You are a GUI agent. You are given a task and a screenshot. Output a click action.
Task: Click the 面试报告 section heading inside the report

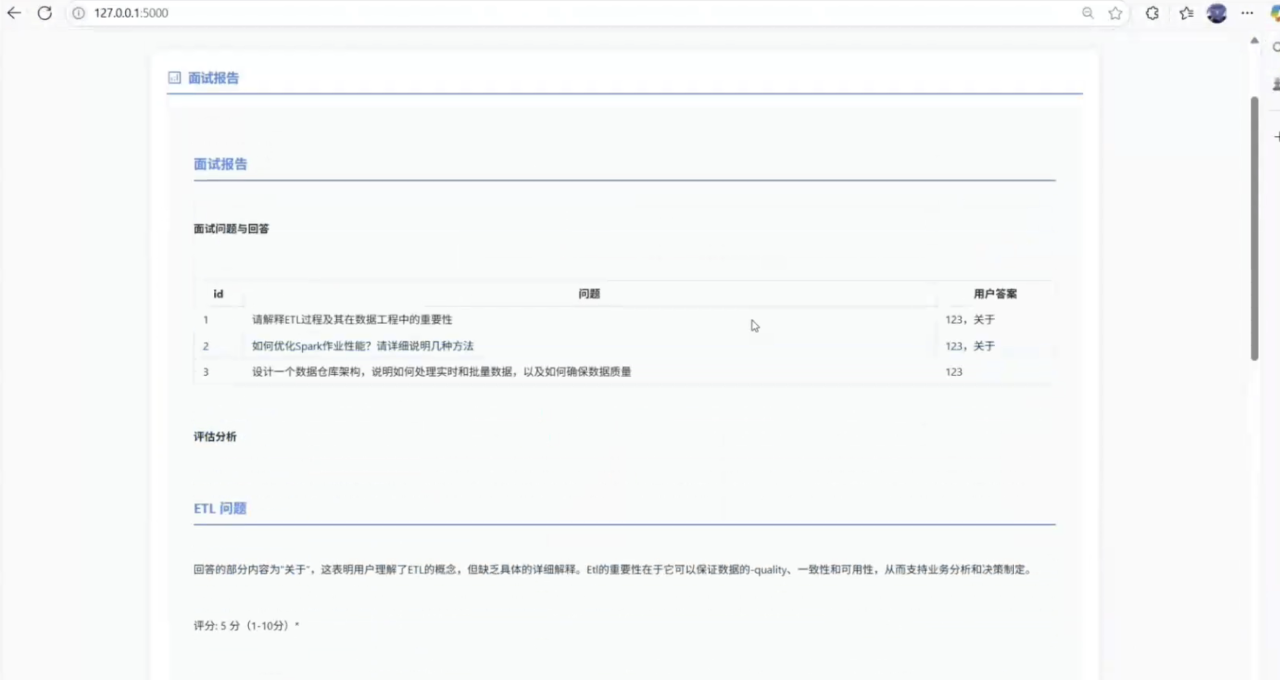click(x=220, y=164)
